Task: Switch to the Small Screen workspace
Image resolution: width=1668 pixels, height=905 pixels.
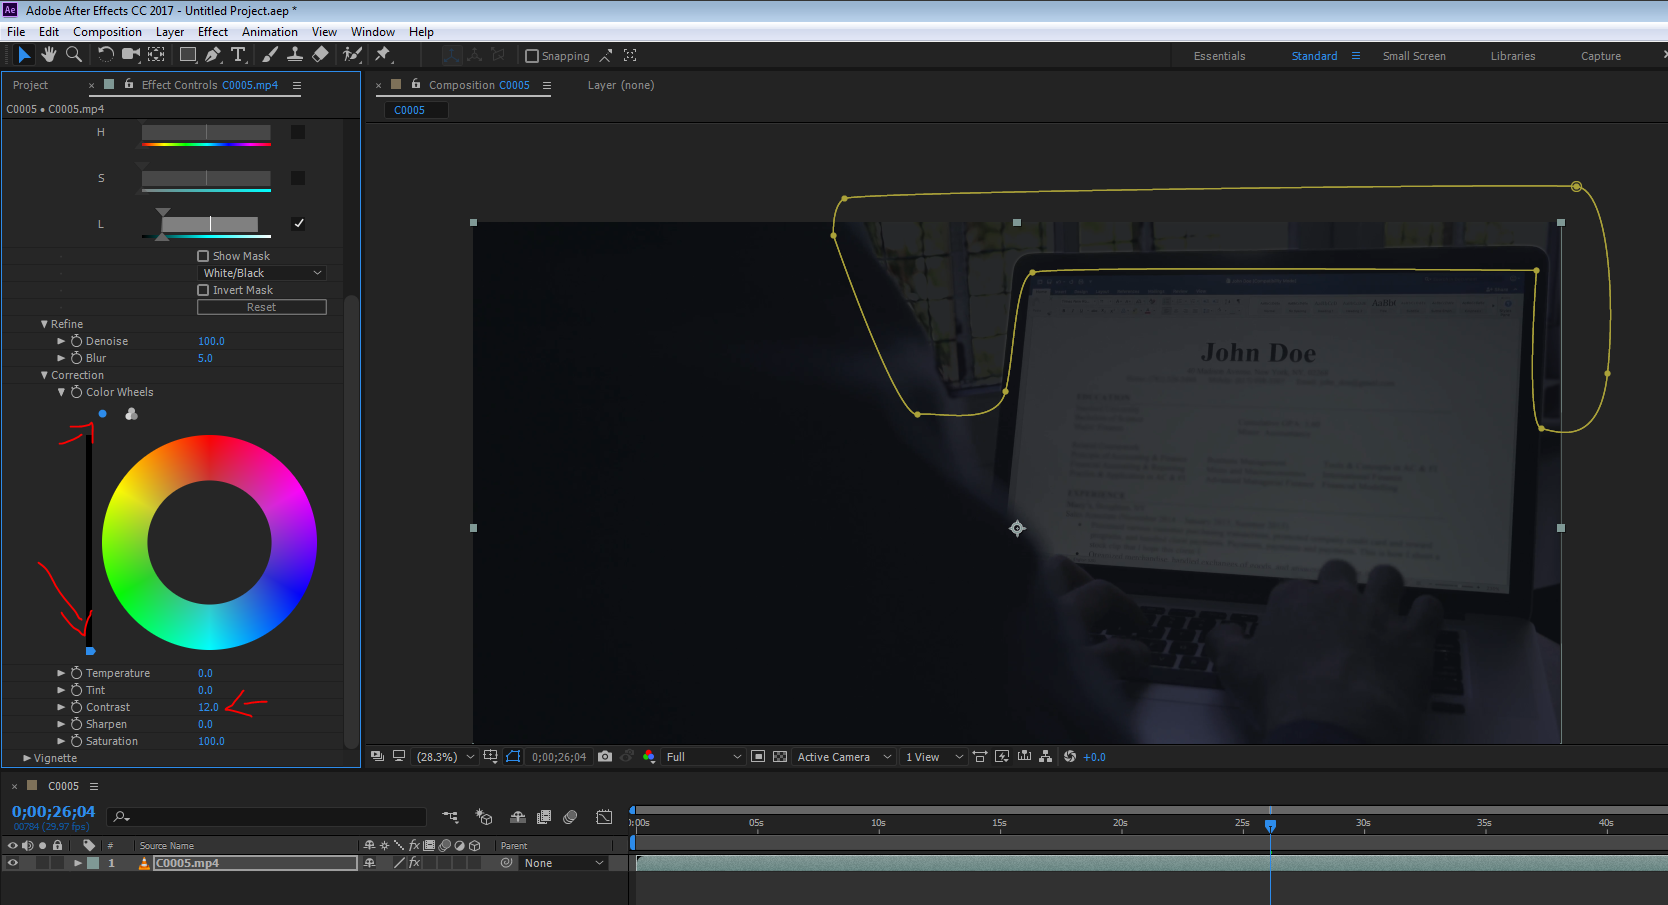Action: click(1414, 56)
